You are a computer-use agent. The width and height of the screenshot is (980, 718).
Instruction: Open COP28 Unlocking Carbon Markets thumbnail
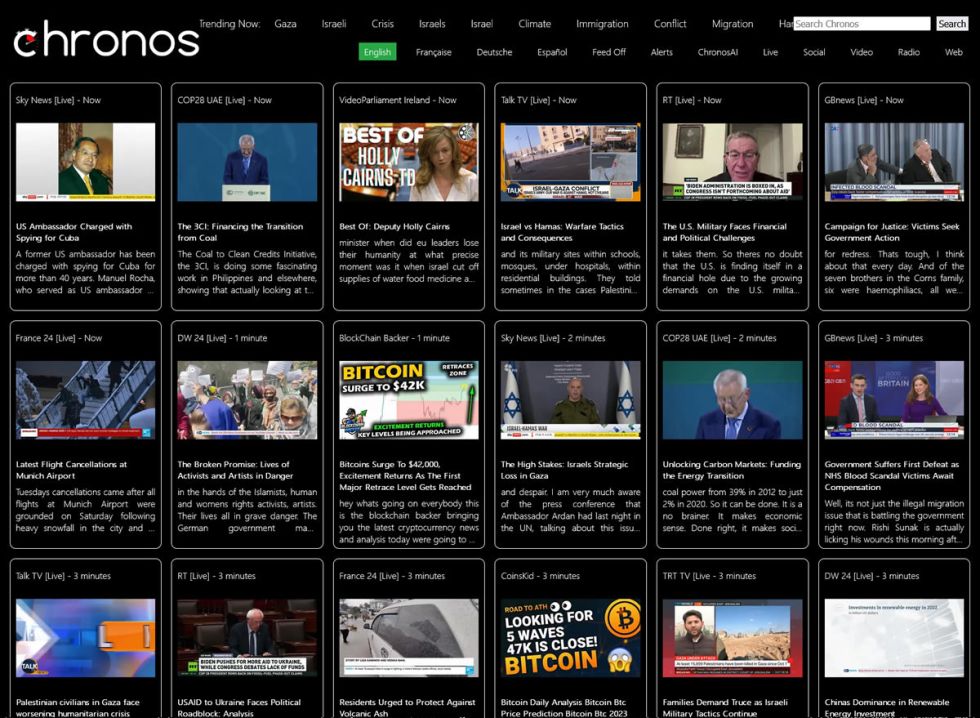tap(732, 400)
